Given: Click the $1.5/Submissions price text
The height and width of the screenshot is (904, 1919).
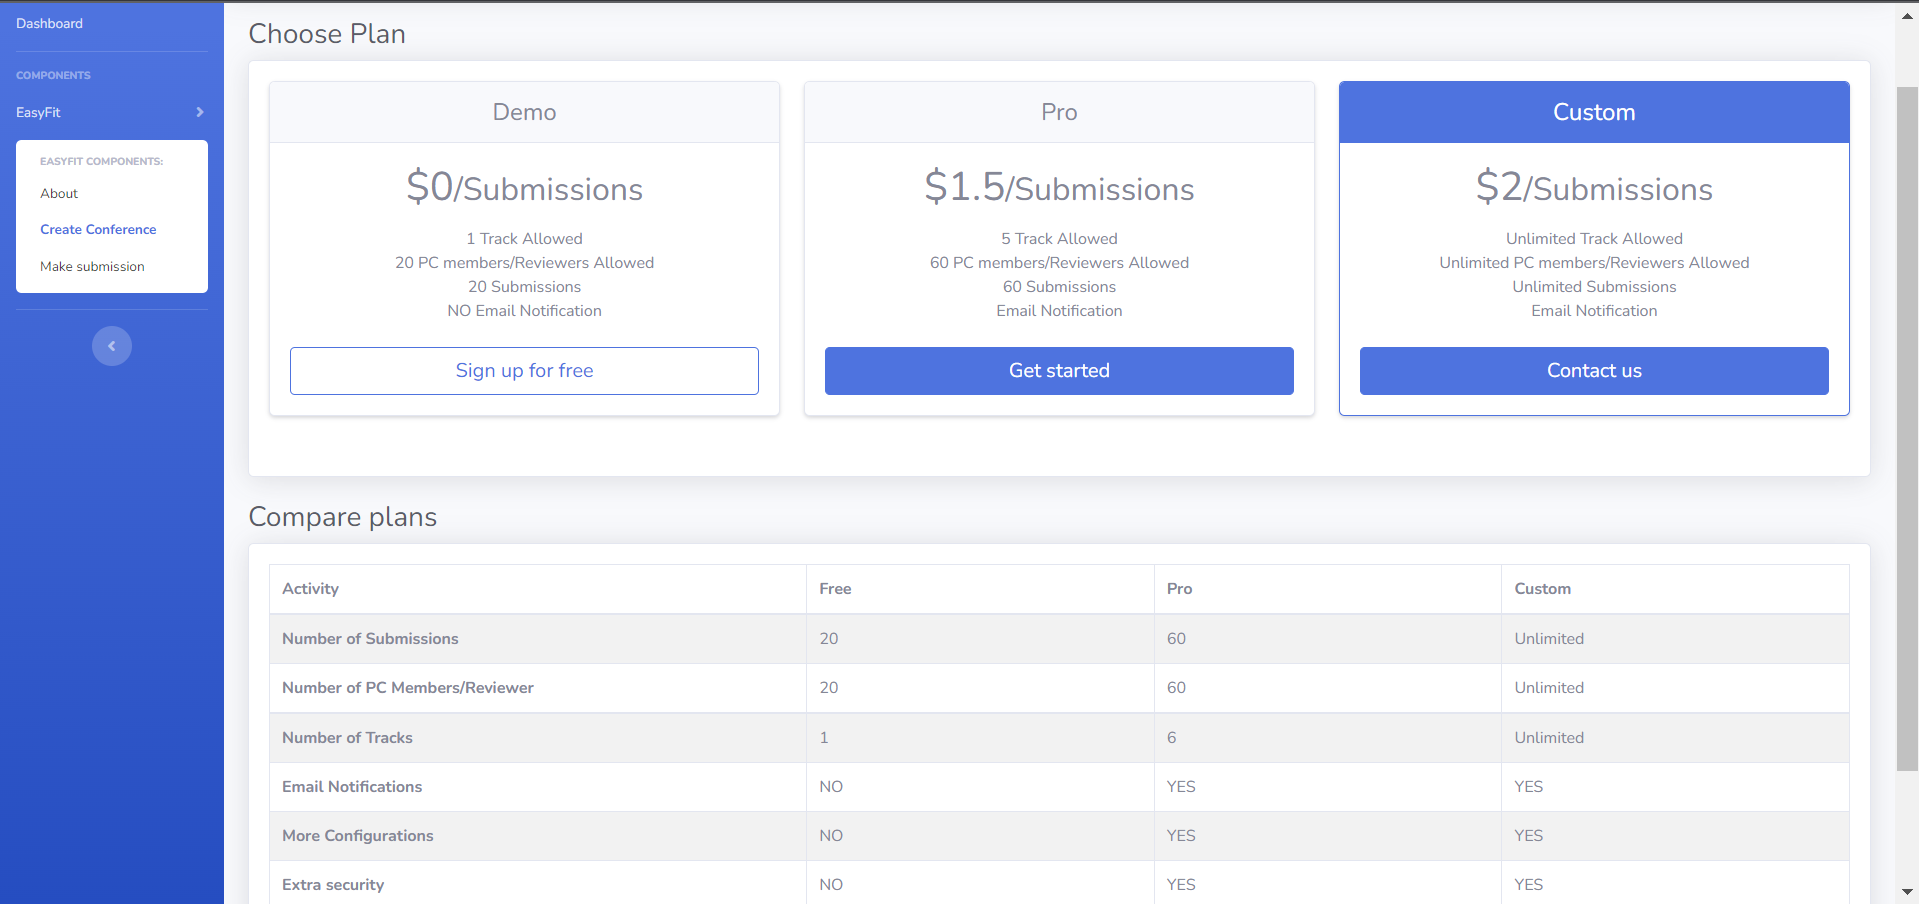Looking at the screenshot, I should (1059, 187).
